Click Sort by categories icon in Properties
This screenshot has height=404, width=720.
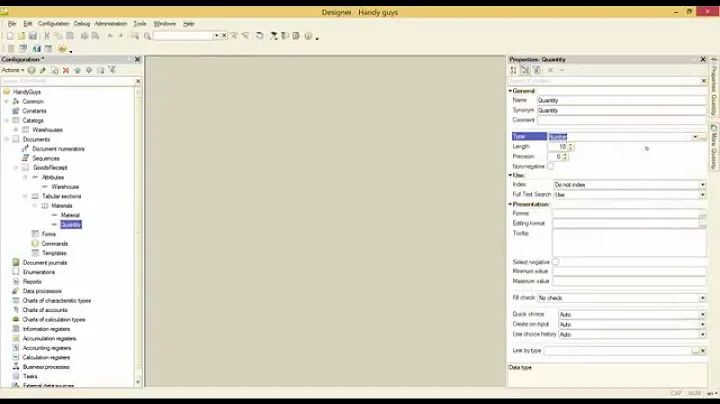click(x=525, y=70)
